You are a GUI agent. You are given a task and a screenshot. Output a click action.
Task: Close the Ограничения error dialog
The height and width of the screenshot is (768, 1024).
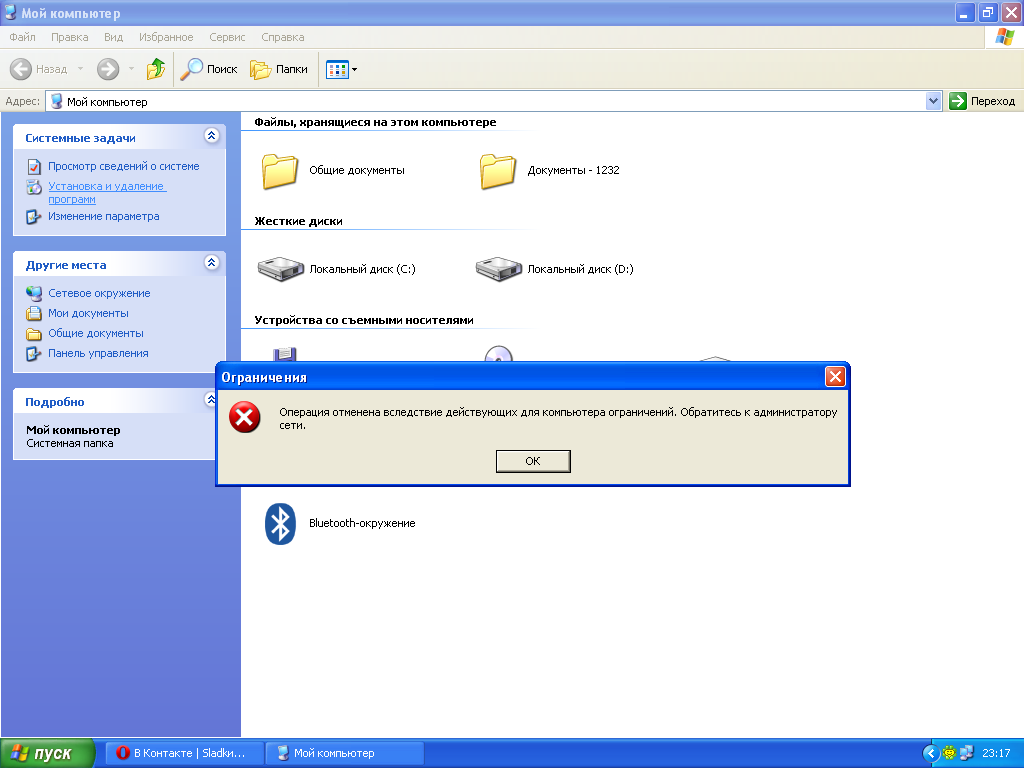click(x=835, y=377)
